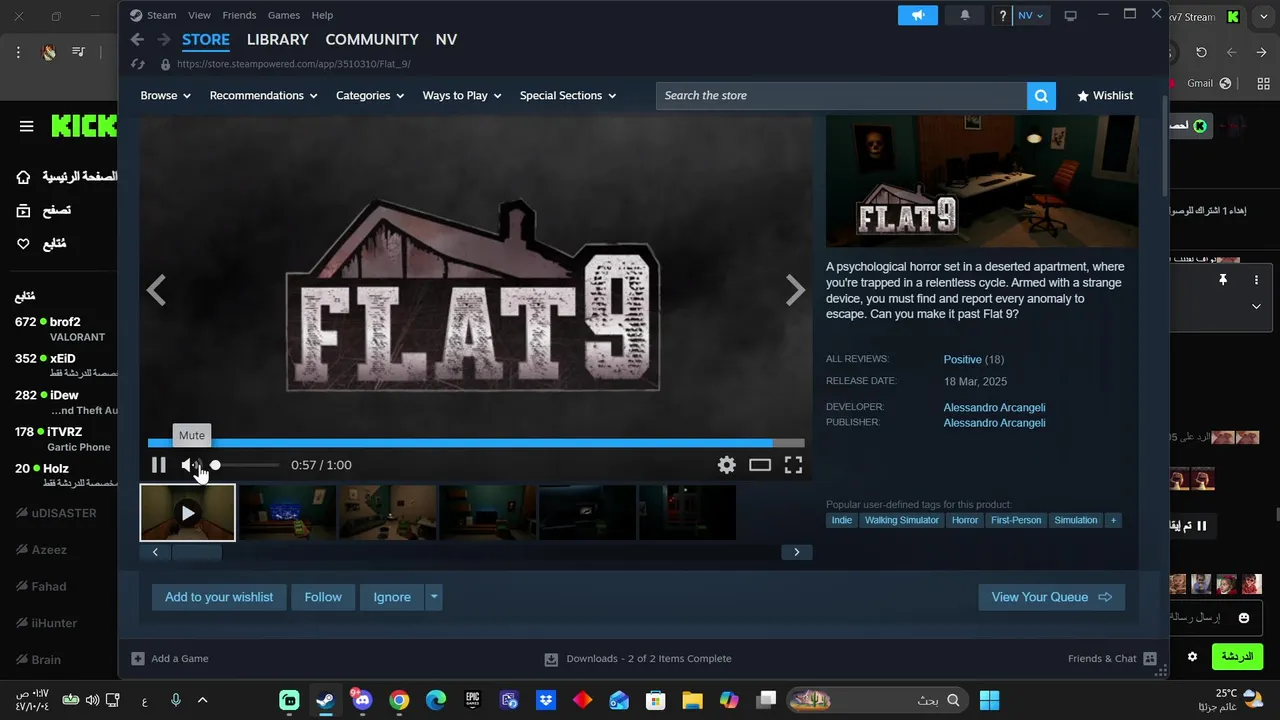The width and height of the screenshot is (1280, 720).
Task: Open the Kick hamburger menu
Action: [27, 126]
